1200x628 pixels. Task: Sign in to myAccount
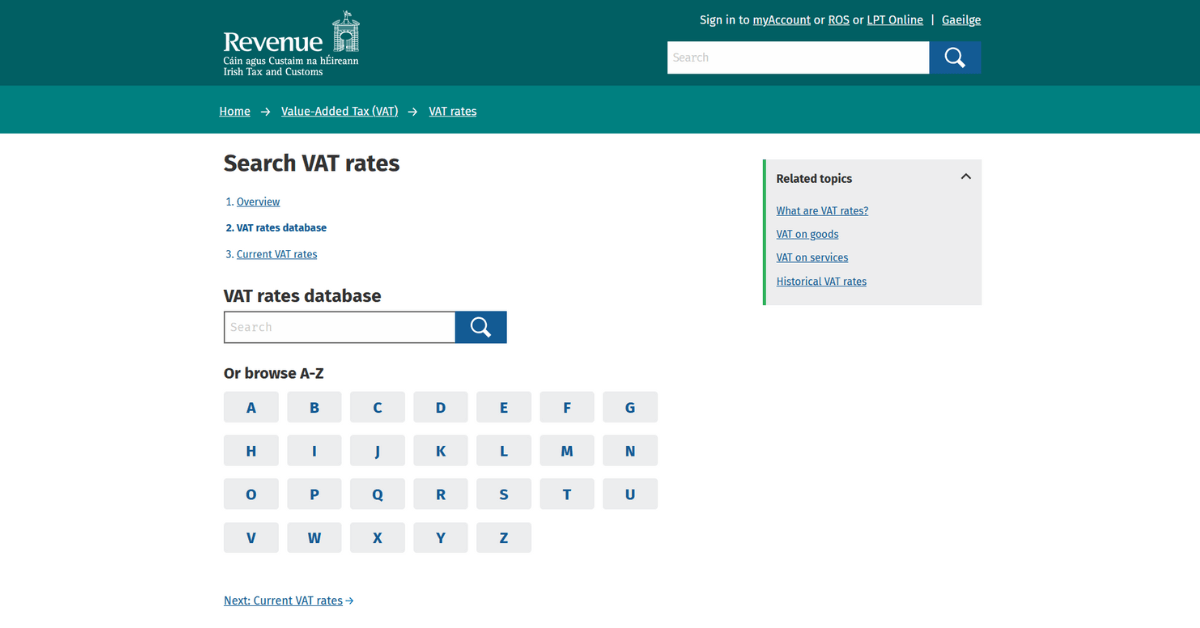(x=781, y=19)
